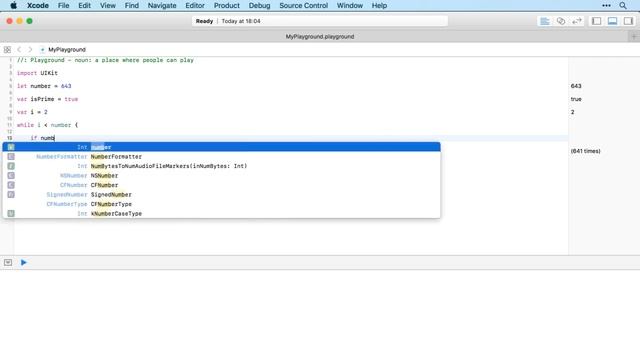Click the 'while i < number {' line
The image size is (640, 360).
[47, 125]
